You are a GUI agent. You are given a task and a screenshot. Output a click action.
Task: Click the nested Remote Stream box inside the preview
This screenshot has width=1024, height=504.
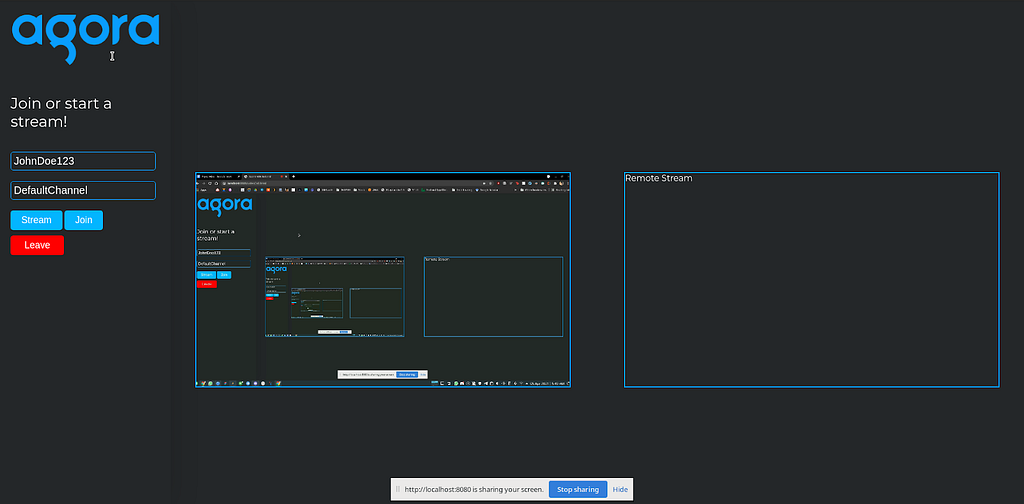(493, 296)
